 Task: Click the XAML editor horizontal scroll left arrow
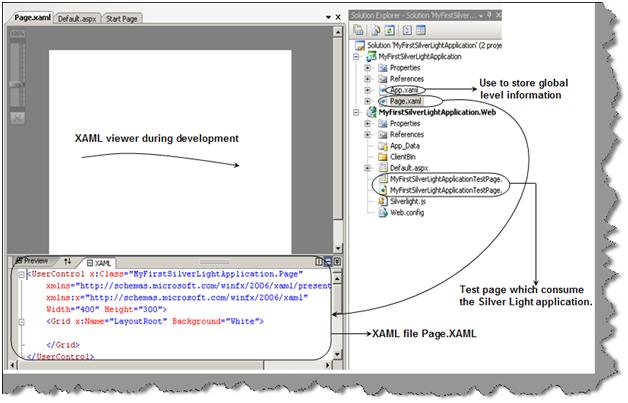click(x=12, y=365)
